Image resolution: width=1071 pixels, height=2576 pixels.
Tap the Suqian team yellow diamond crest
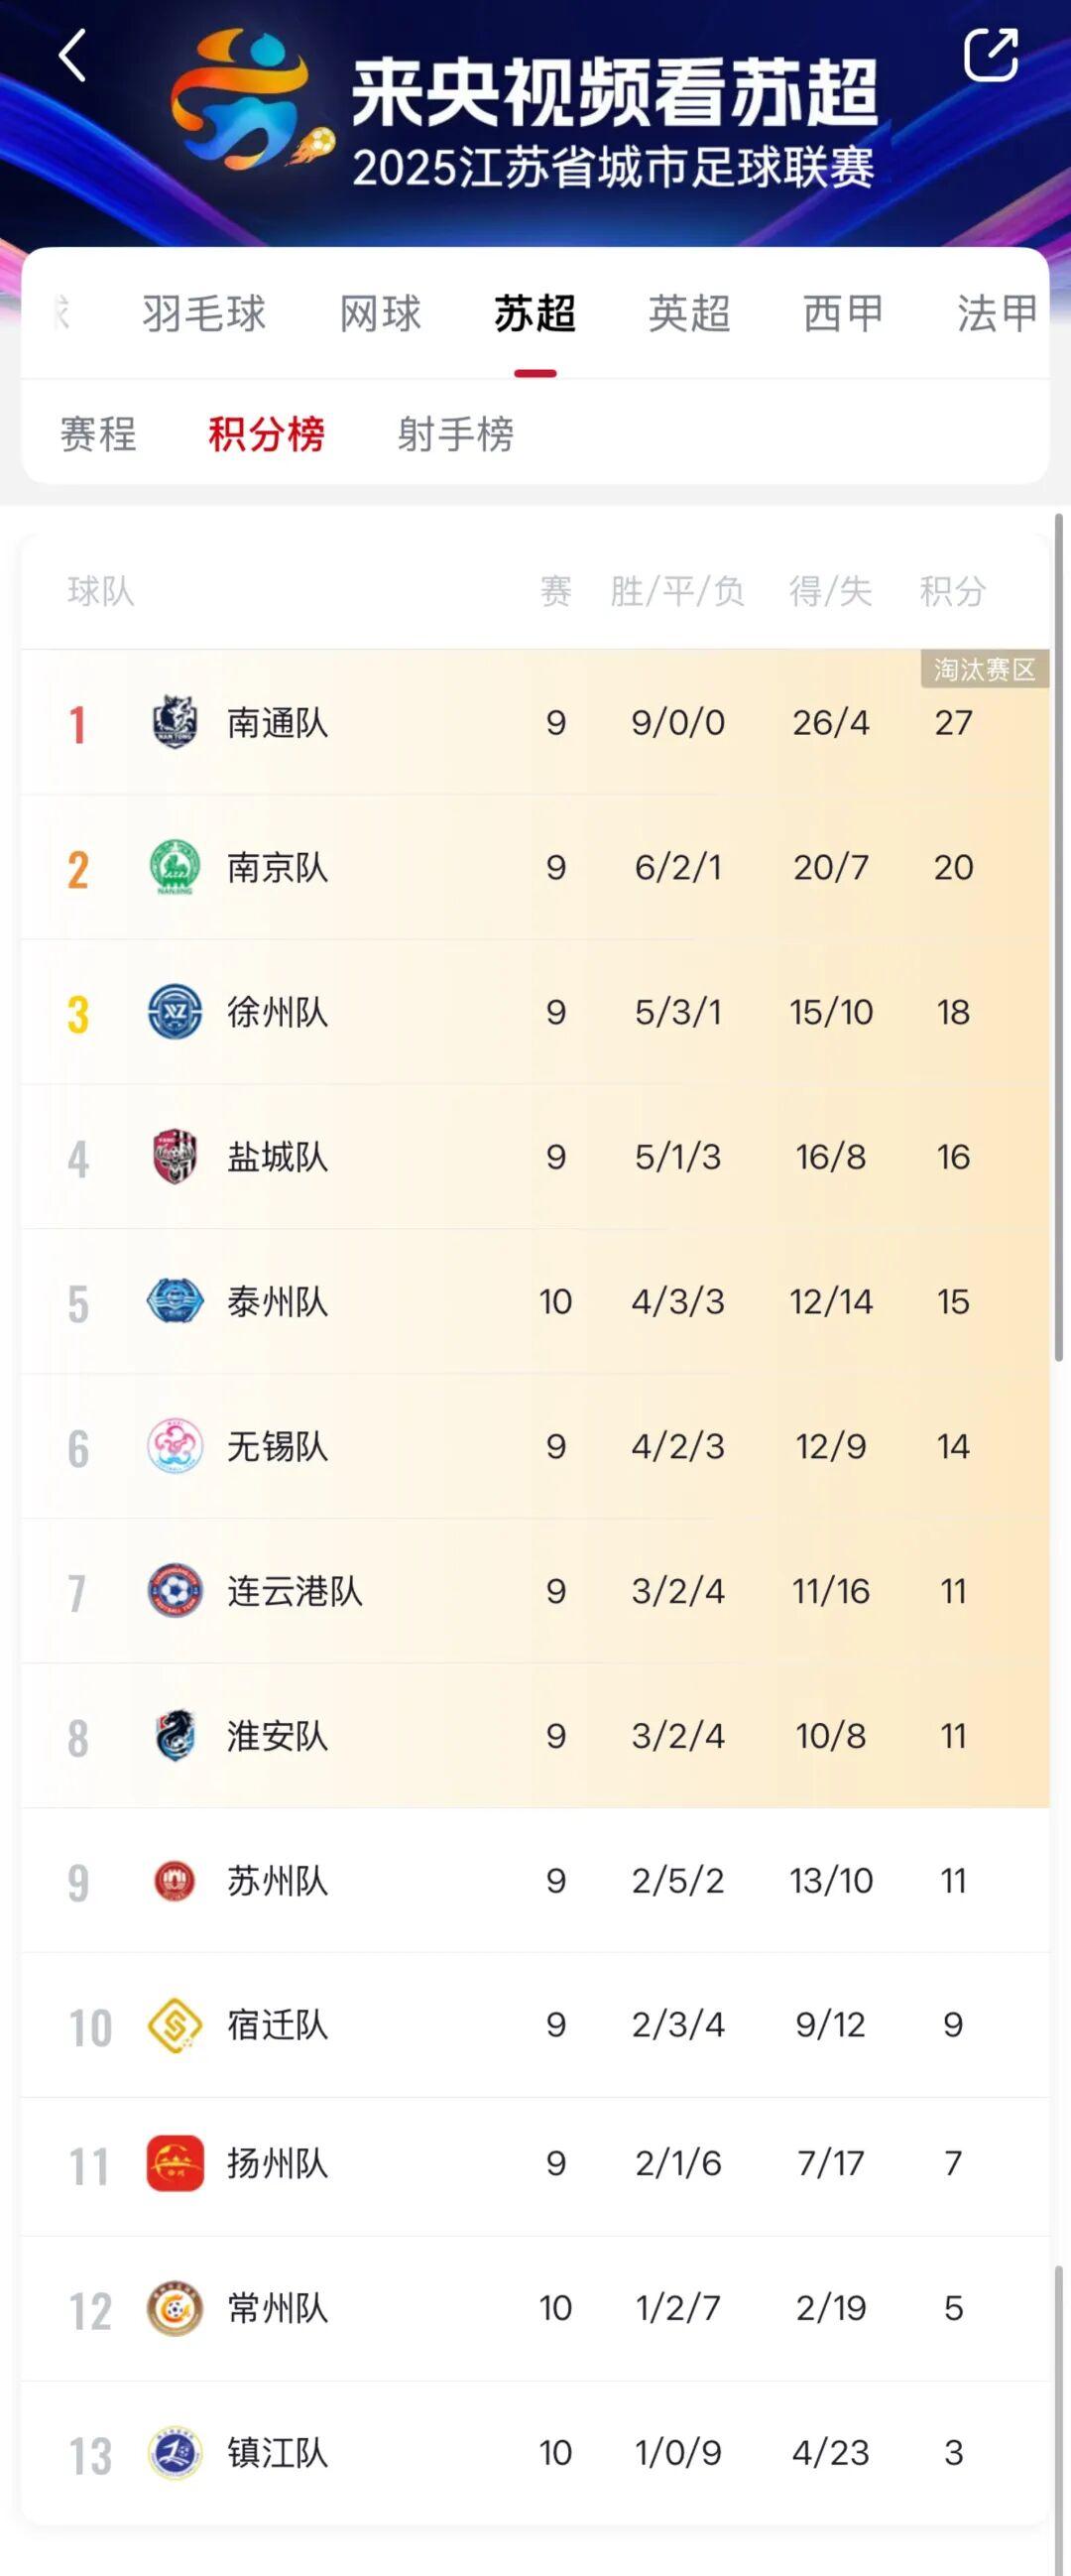click(175, 2025)
